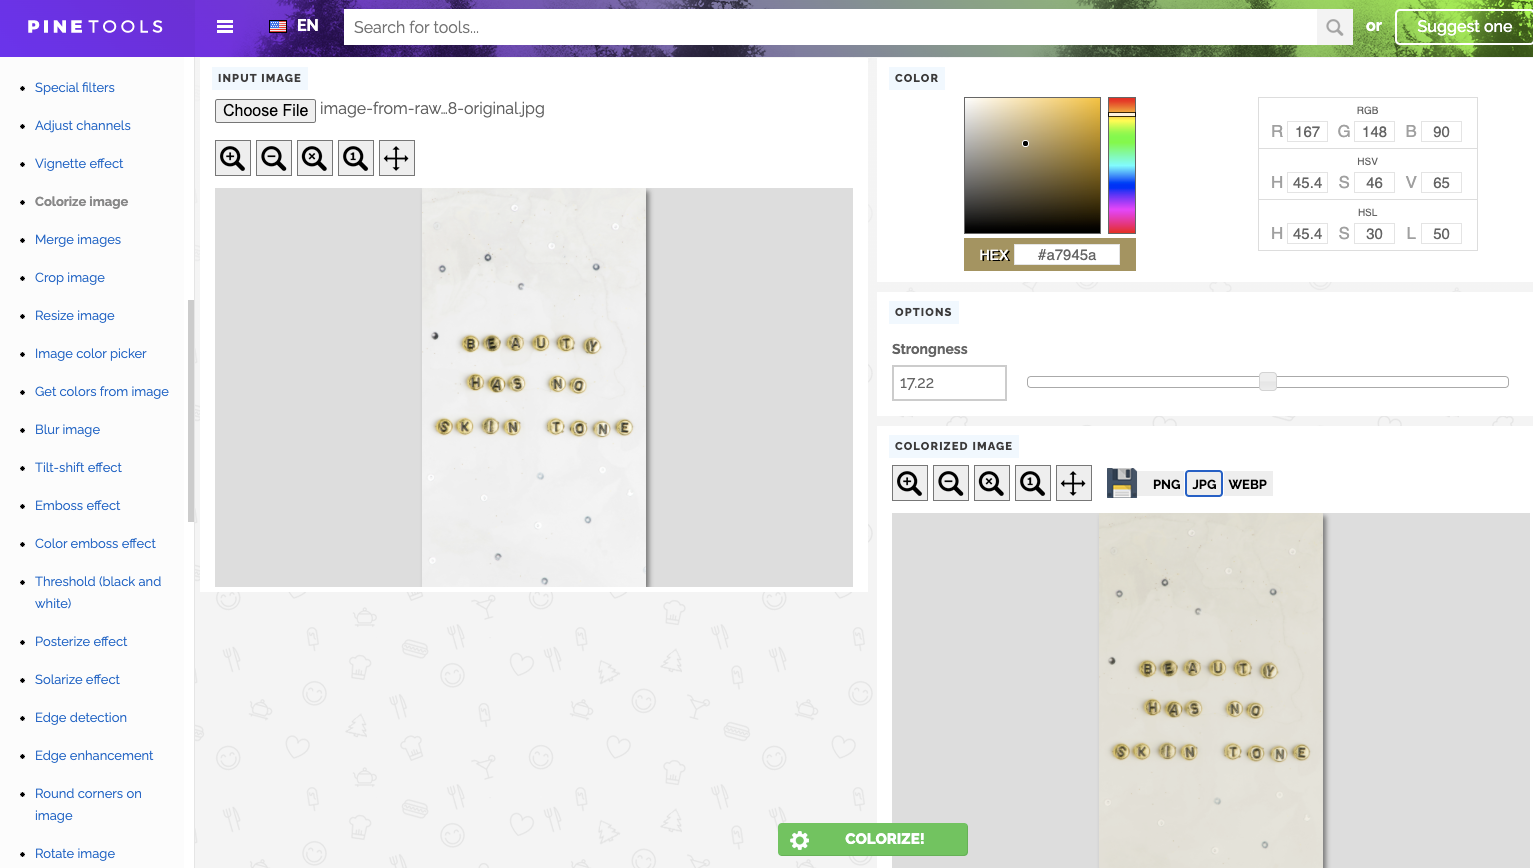Reset zoom of the input image
Viewport: 1533px width, 868px height.
point(314,157)
